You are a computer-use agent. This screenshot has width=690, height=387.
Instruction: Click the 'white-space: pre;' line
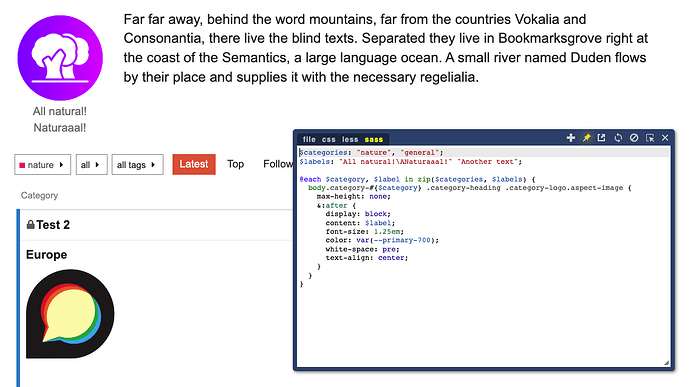click(362, 249)
